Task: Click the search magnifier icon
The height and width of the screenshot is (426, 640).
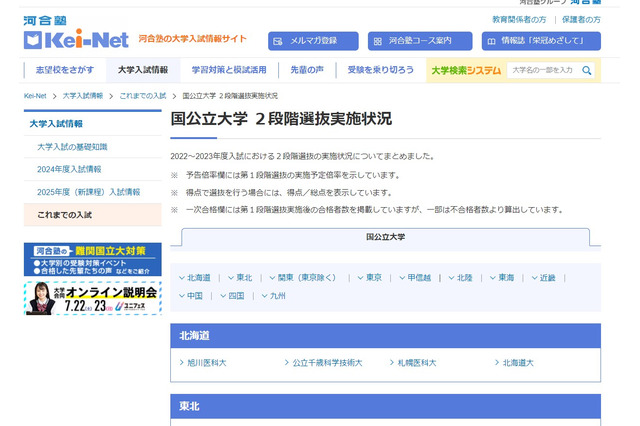Action: [587, 70]
